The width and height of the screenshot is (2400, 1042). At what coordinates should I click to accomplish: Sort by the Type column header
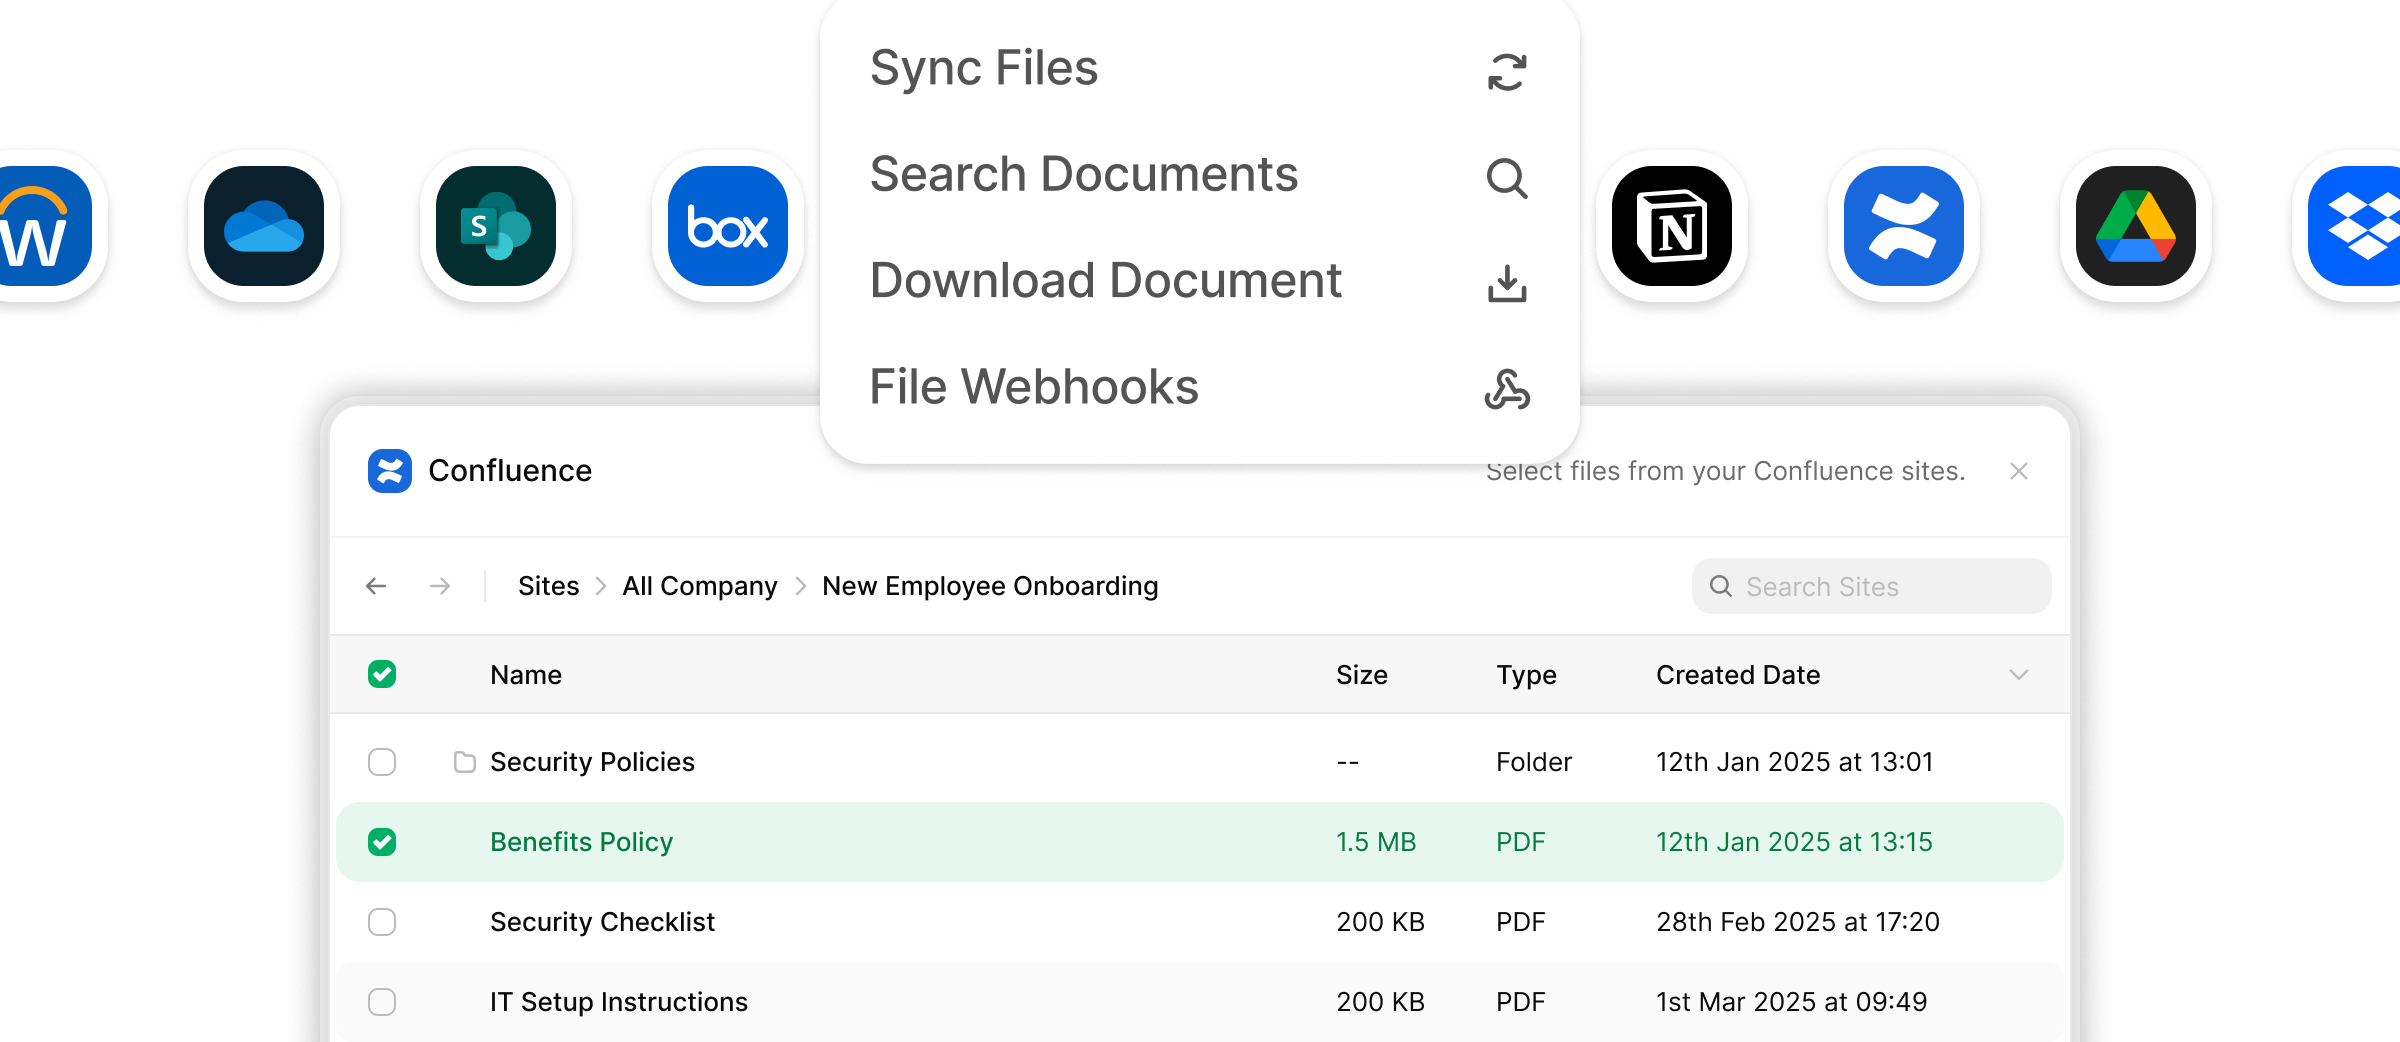point(1526,675)
